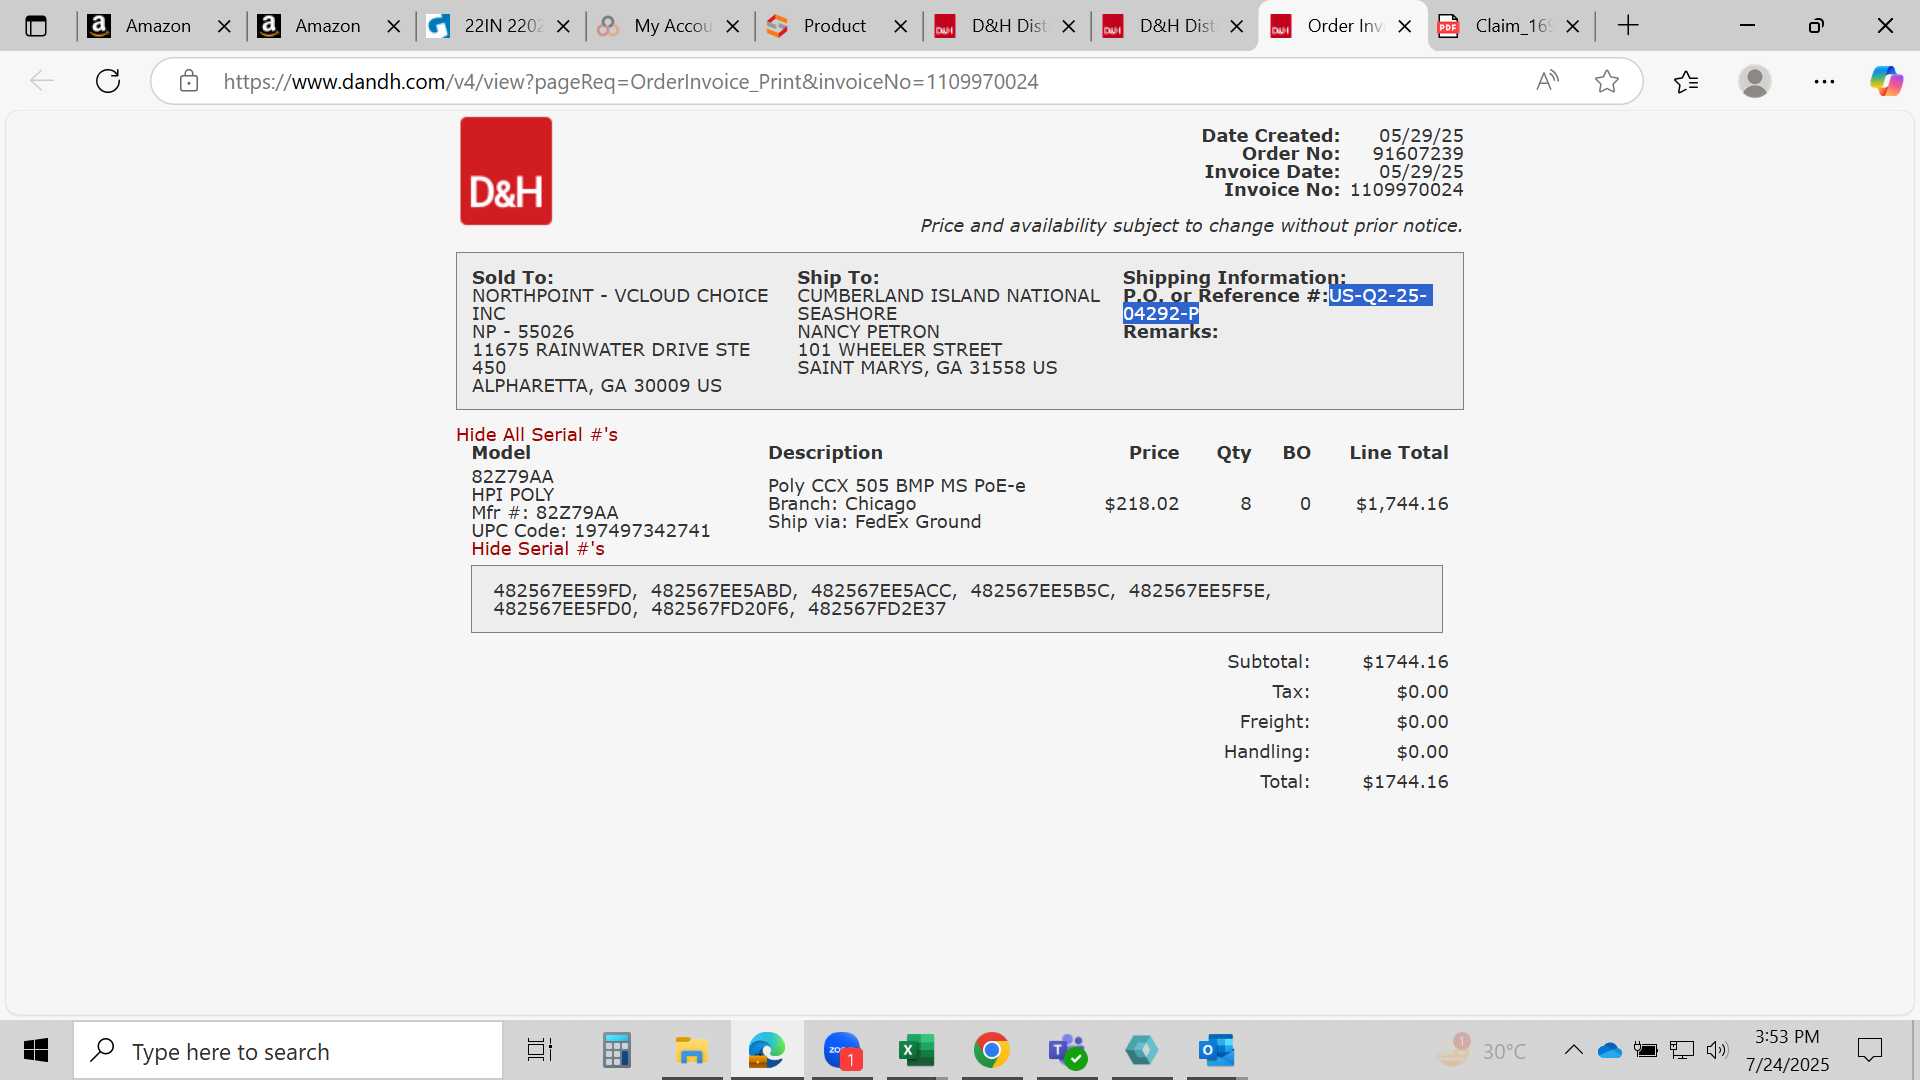Switch to the Product tab
Screen dimensions: 1920x1080
coord(833,26)
